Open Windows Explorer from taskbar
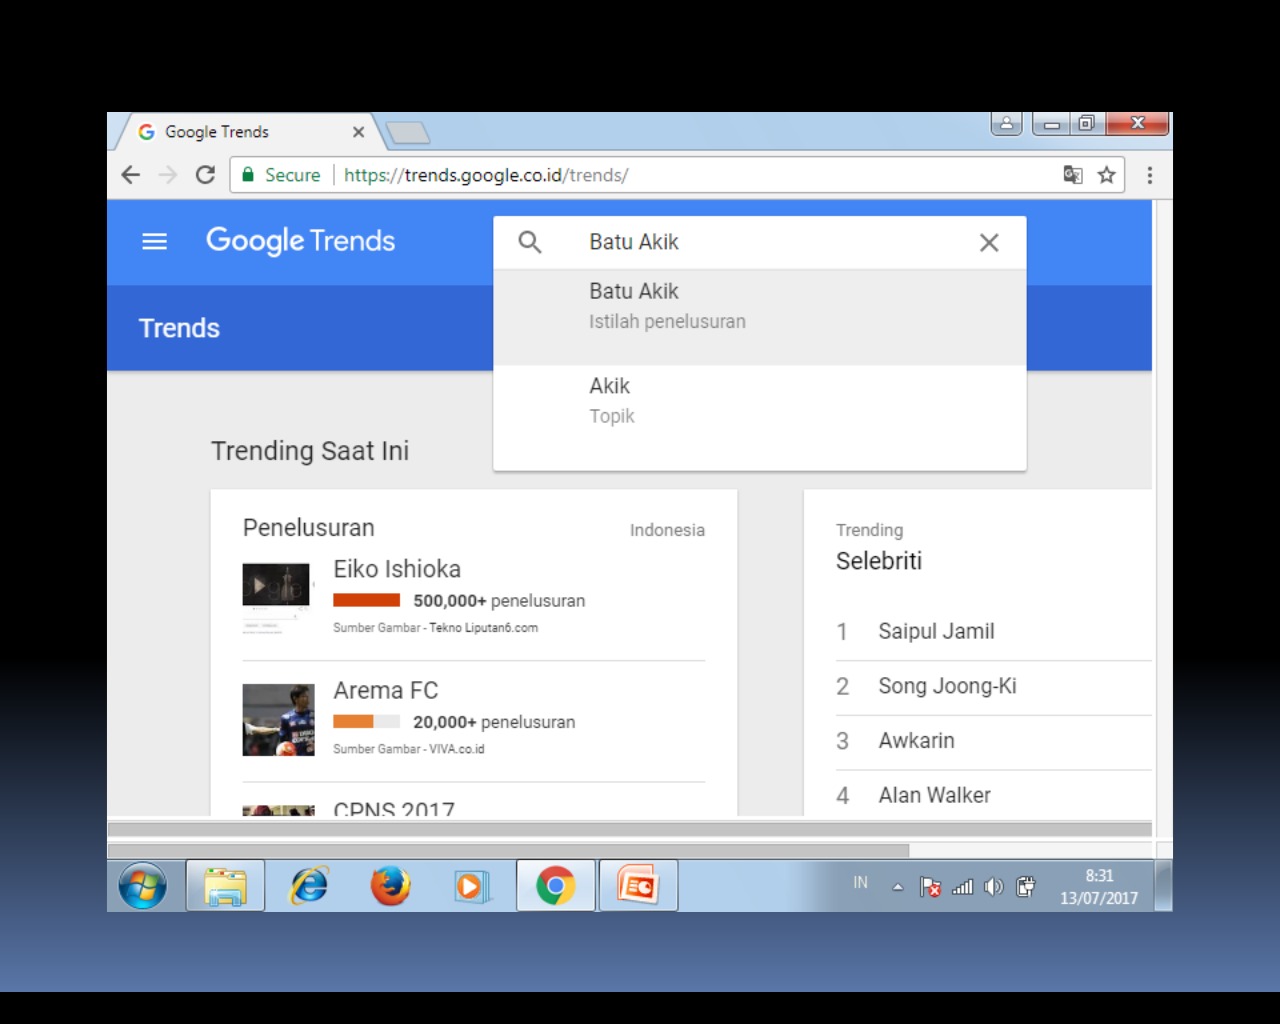 (225, 886)
